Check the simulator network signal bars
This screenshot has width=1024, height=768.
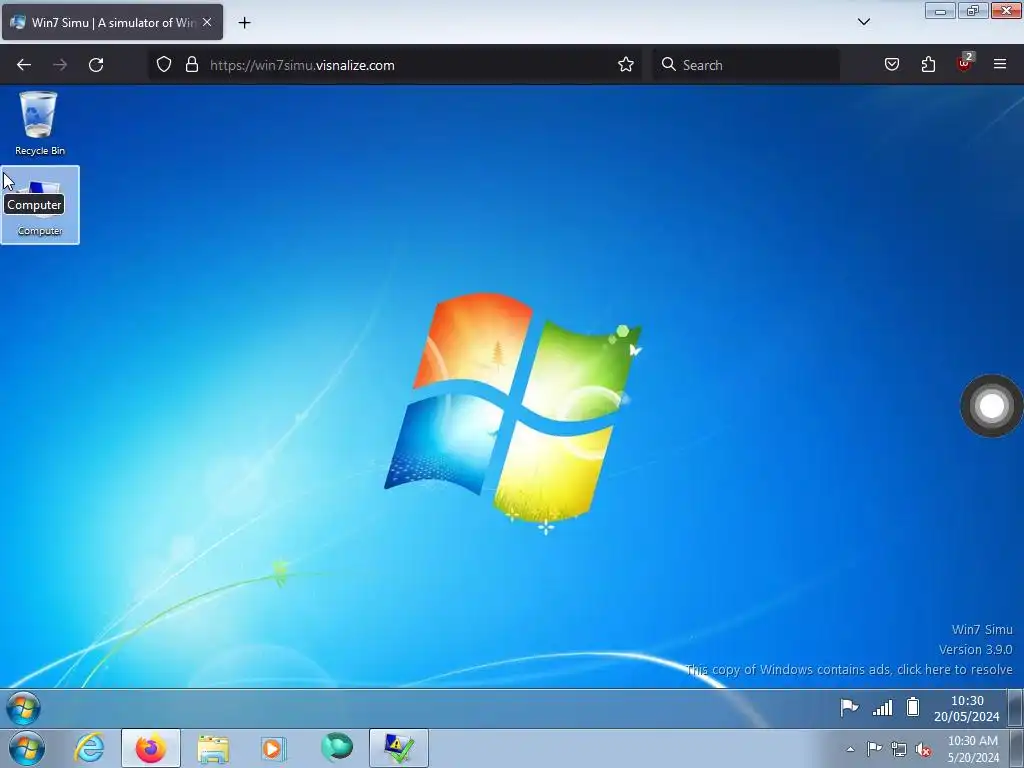pyautogui.click(x=882, y=707)
